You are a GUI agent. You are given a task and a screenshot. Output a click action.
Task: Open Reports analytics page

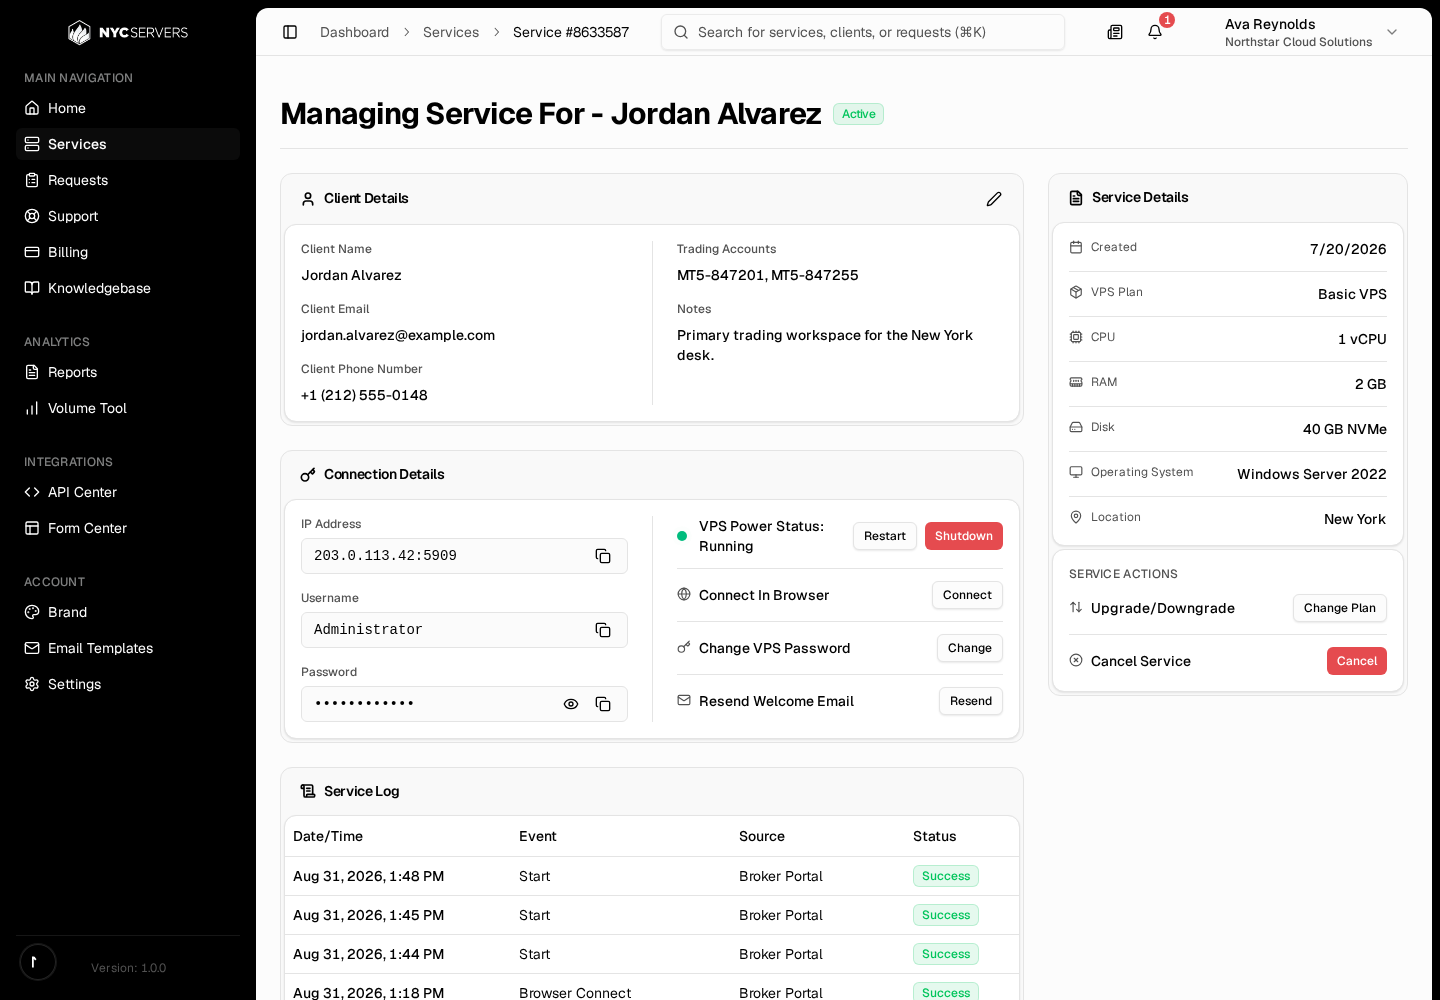[128, 372]
